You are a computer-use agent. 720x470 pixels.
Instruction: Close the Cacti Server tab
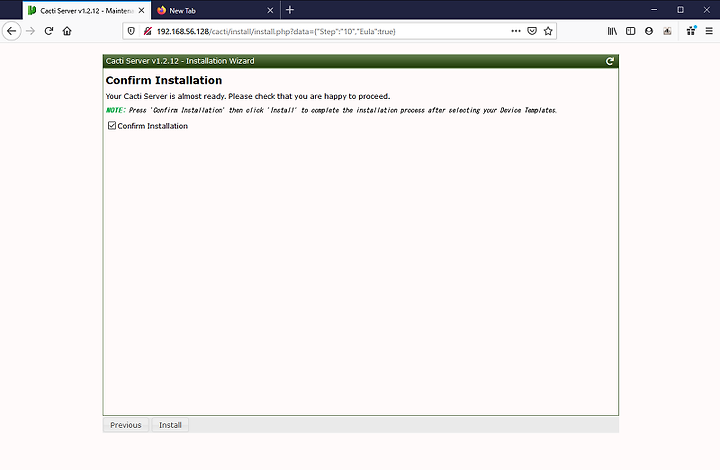click(x=142, y=10)
